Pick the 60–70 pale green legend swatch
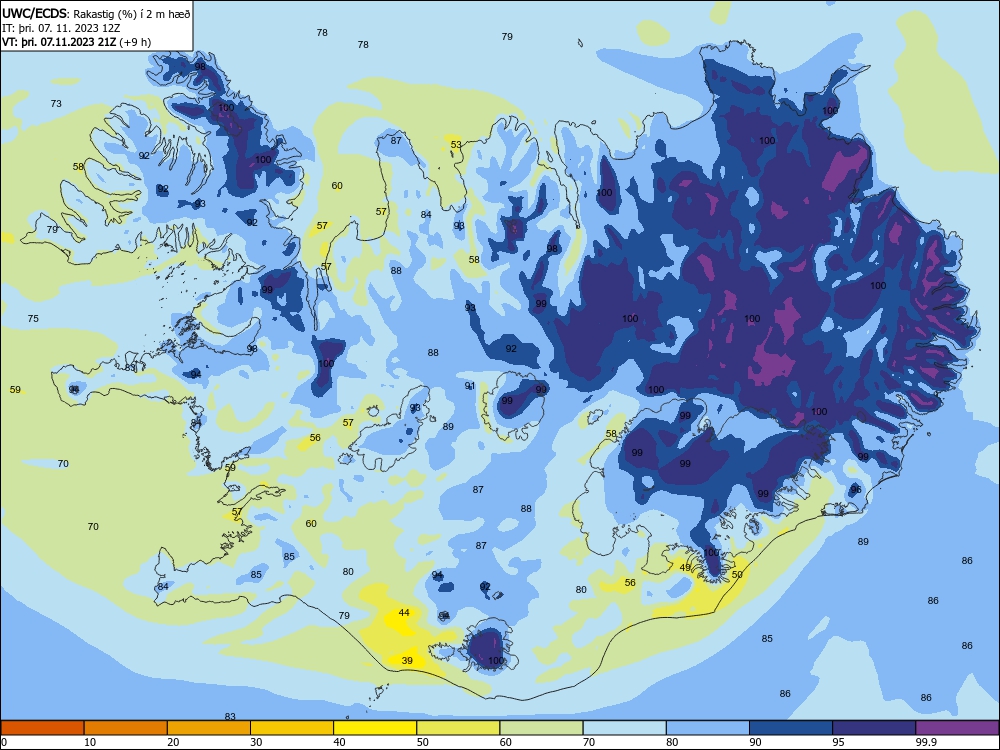The image size is (1000, 750). 541,728
